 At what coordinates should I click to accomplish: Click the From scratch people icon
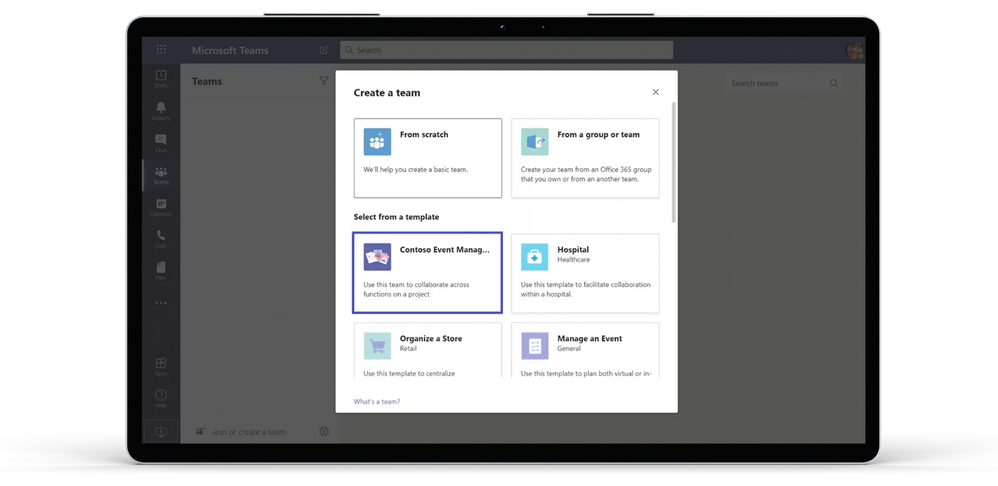click(377, 142)
